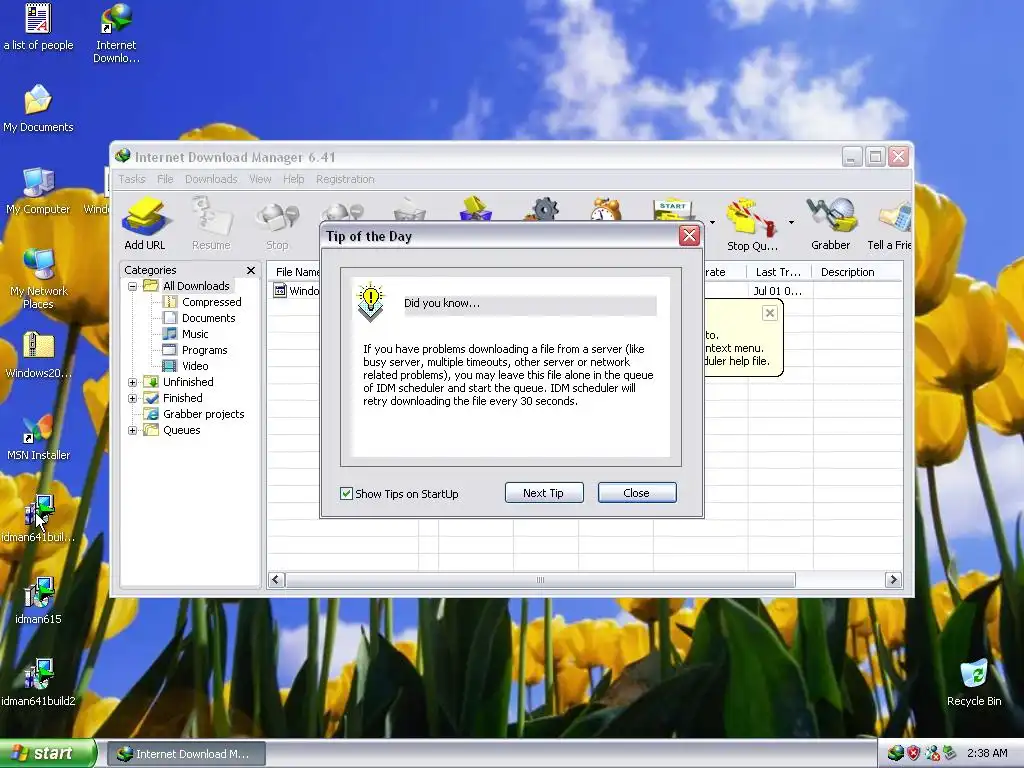This screenshot has width=1024, height=768.
Task: Click the MSN Messenger tray icon
Action: tap(932, 753)
